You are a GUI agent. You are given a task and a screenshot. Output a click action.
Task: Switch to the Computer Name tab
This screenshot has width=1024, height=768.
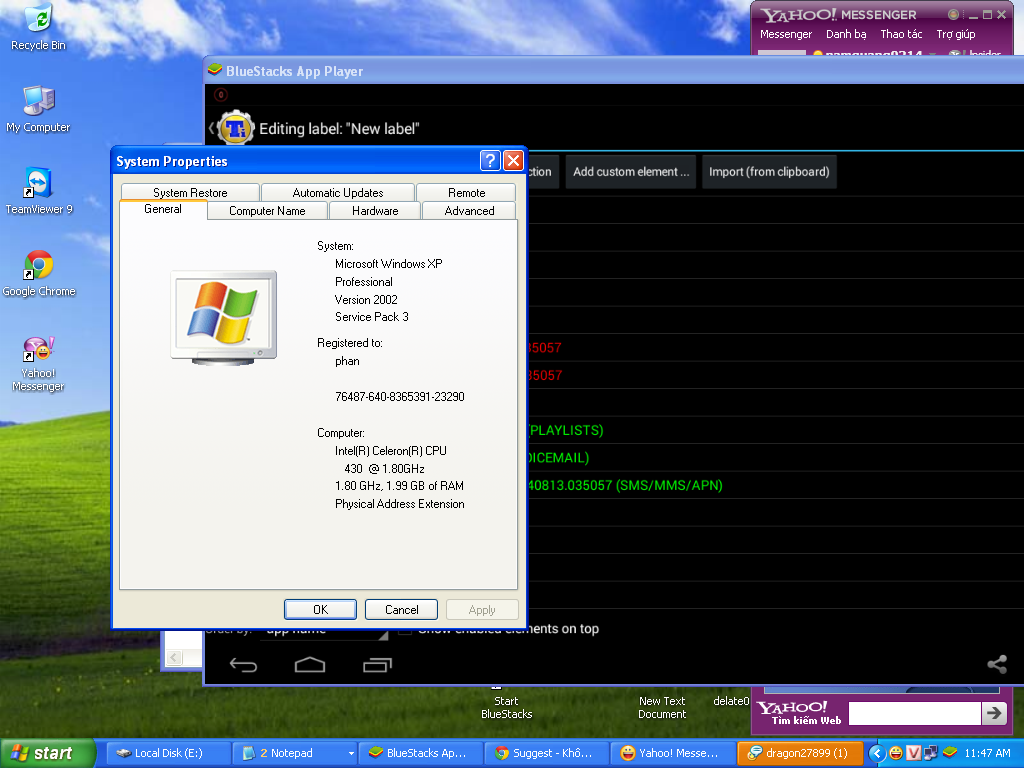(x=267, y=211)
